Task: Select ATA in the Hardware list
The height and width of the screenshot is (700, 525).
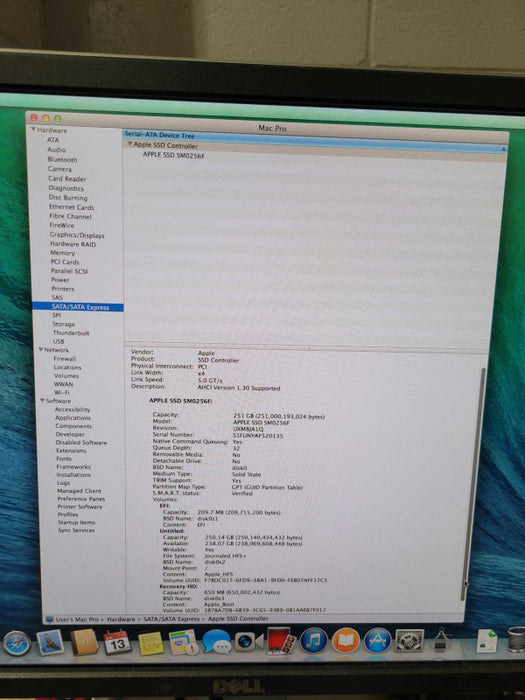Action: [x=53, y=140]
